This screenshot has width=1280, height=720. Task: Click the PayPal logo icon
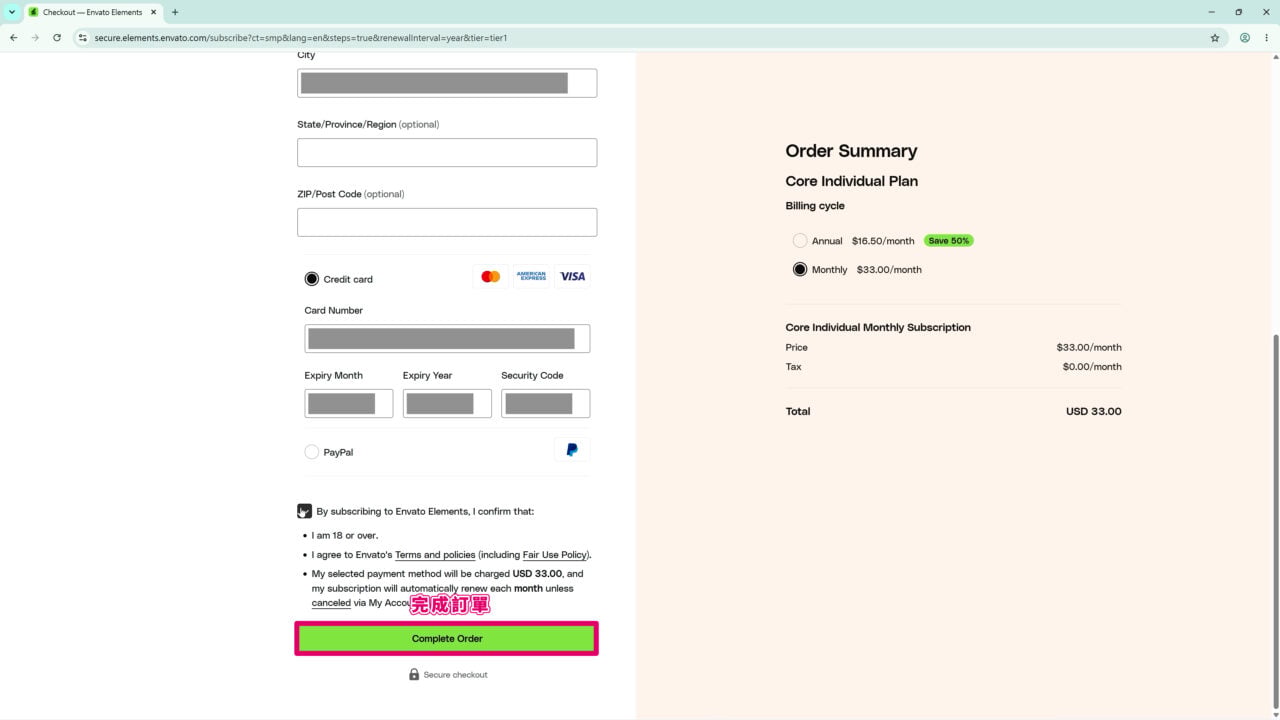[572, 451]
